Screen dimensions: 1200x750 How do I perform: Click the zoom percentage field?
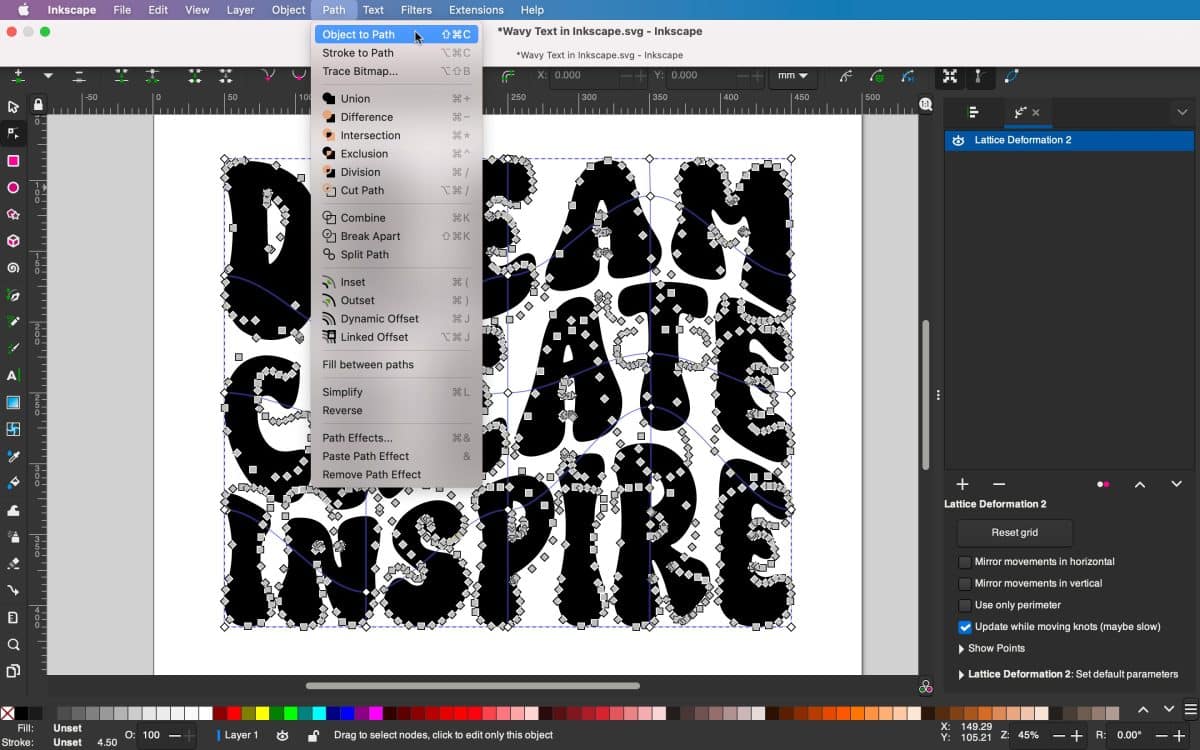pos(1027,735)
